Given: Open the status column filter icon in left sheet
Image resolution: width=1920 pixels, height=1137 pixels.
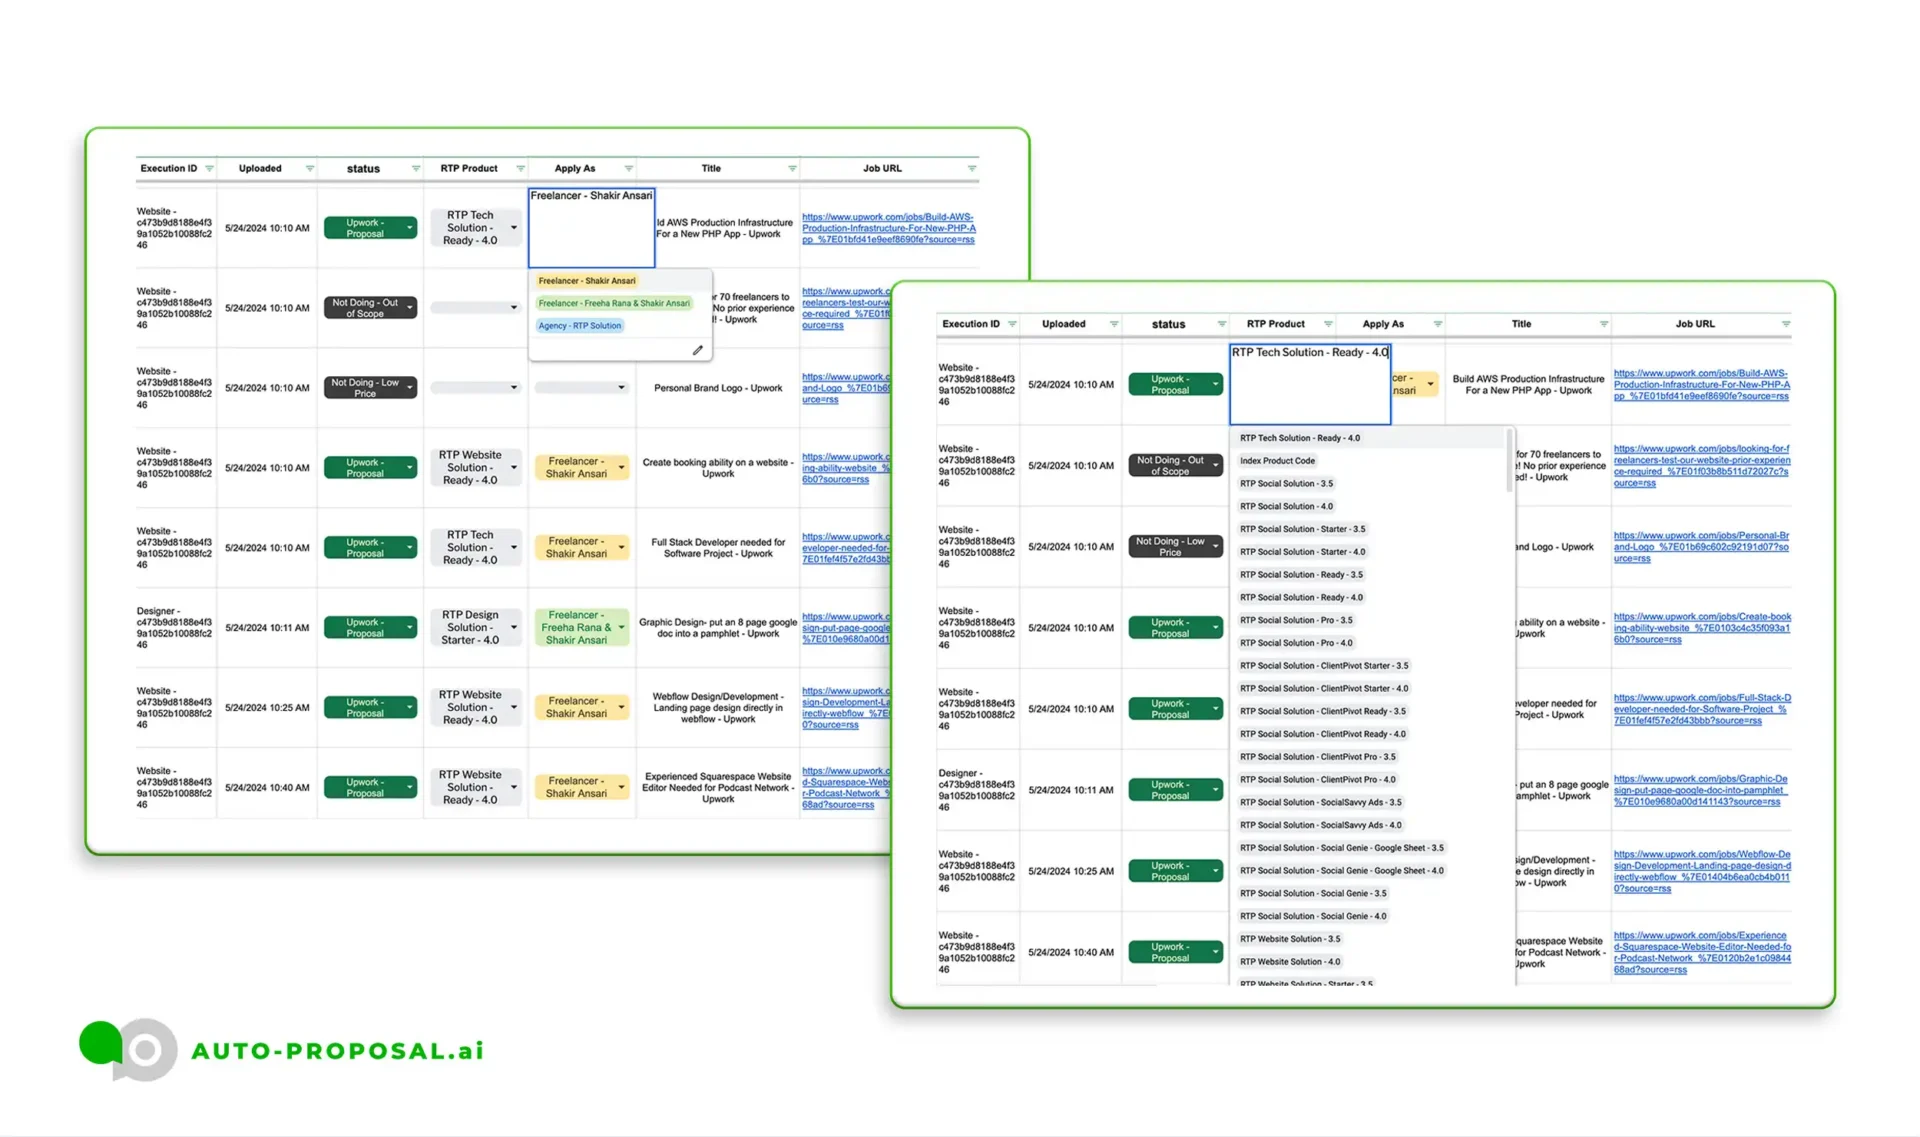Looking at the screenshot, I should [415, 169].
